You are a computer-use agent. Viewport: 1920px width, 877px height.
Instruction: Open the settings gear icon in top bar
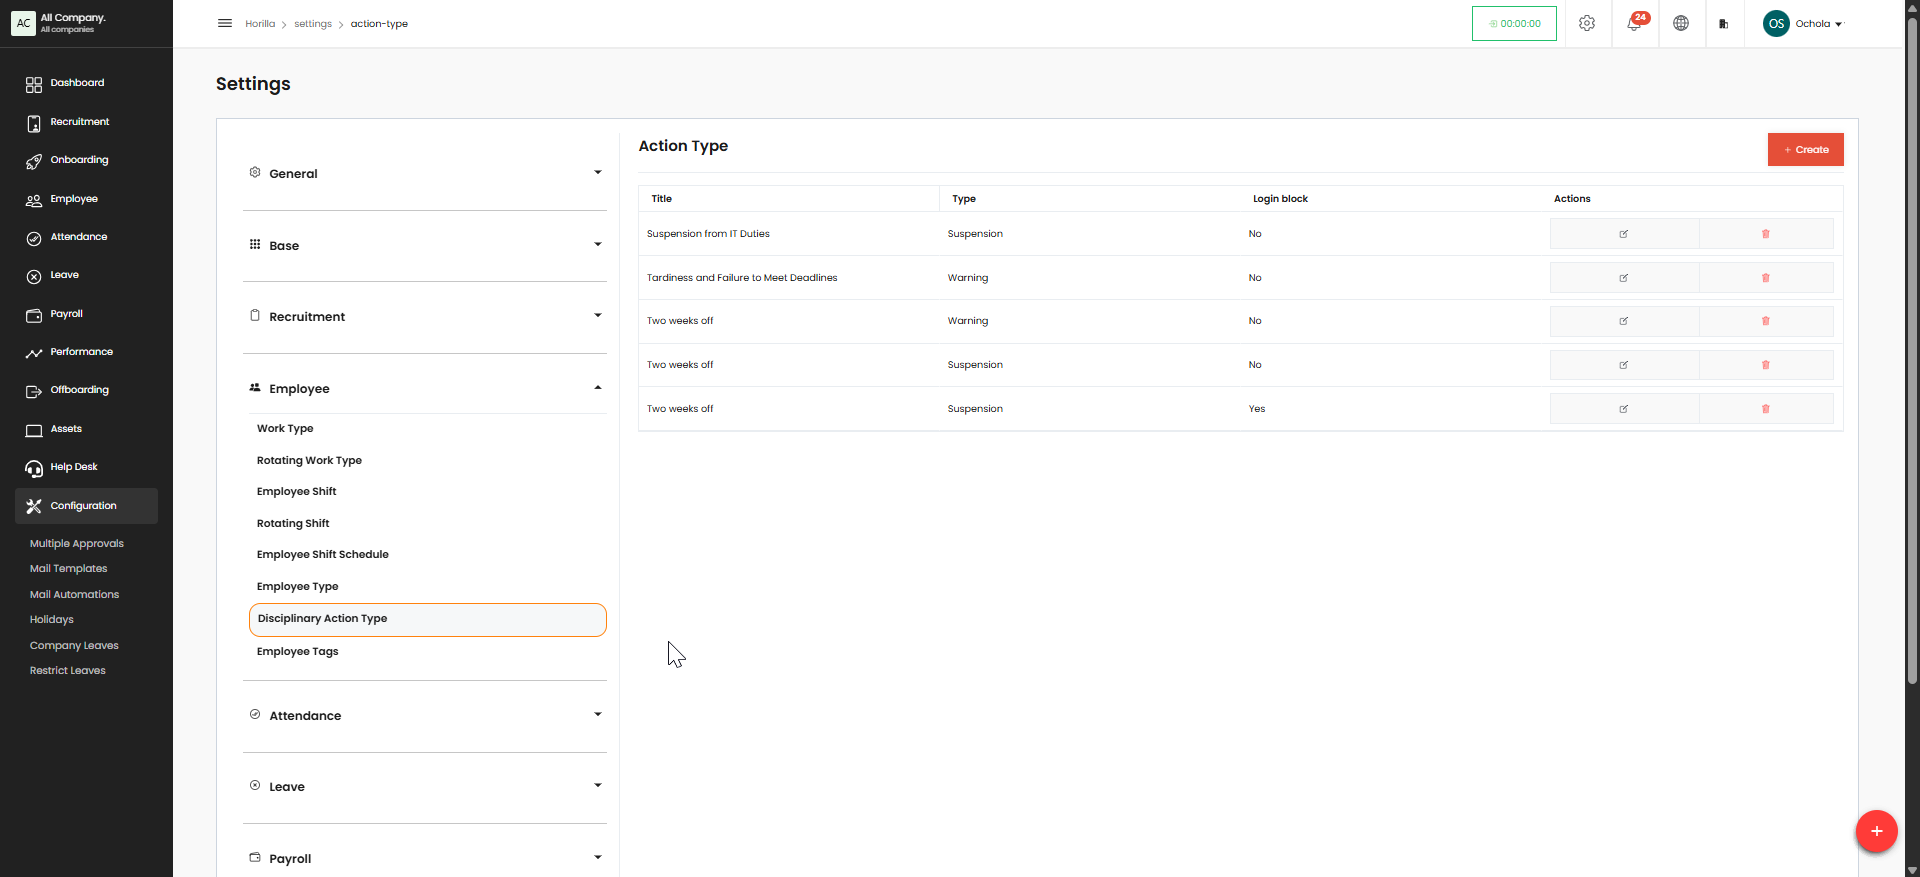[x=1587, y=23]
